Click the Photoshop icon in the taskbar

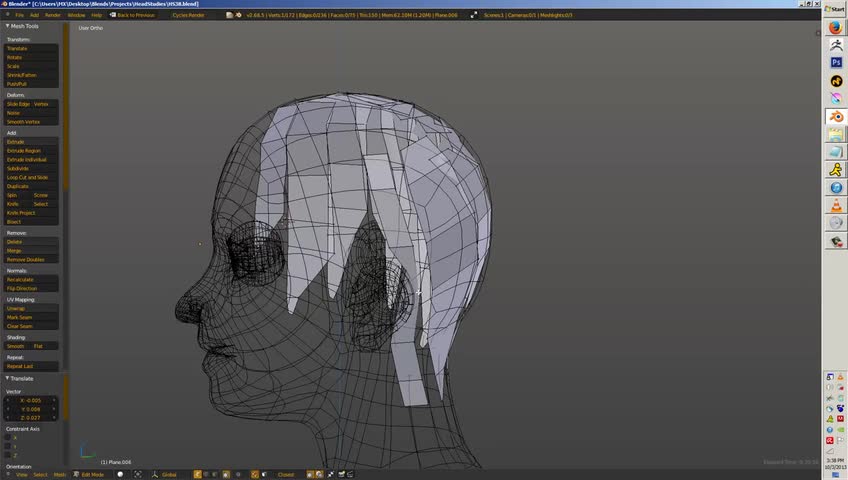(836, 63)
